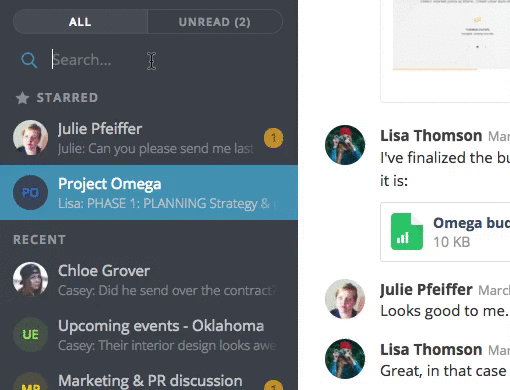Screen dimensions: 510x390
Task: Open Upcoming events - Oklahoma chat
Action: (149, 334)
